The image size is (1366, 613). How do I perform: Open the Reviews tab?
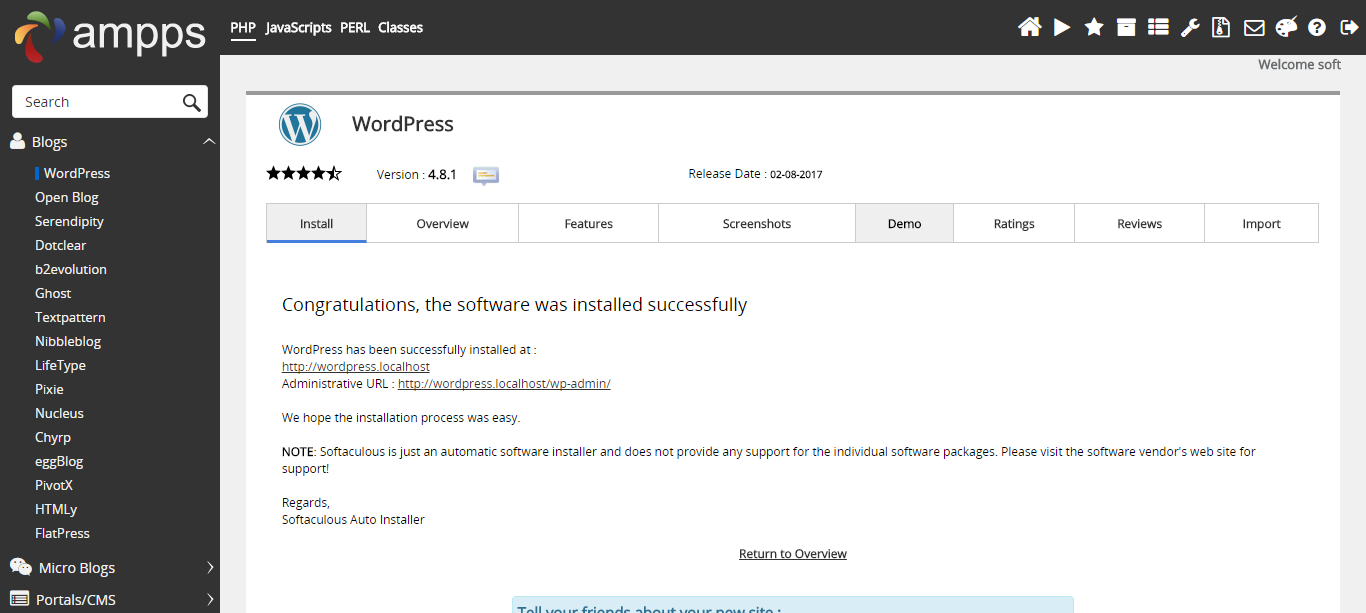point(1140,223)
